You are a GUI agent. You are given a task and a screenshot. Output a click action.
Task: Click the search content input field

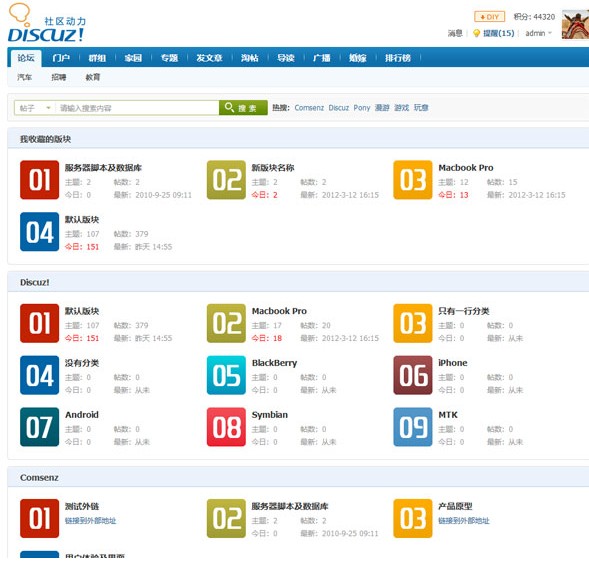[x=137, y=108]
